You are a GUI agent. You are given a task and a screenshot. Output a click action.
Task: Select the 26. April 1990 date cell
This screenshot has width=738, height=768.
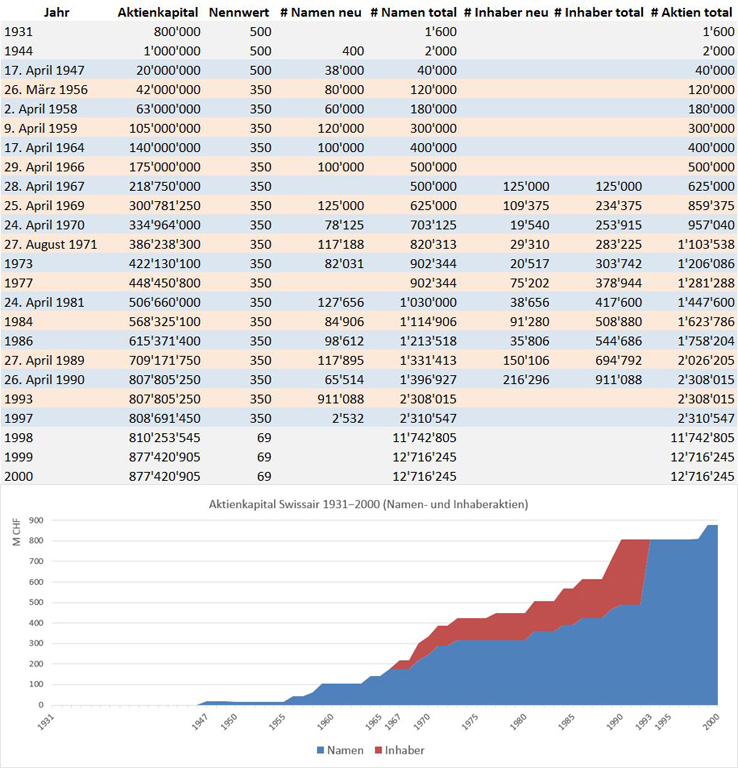44,380
